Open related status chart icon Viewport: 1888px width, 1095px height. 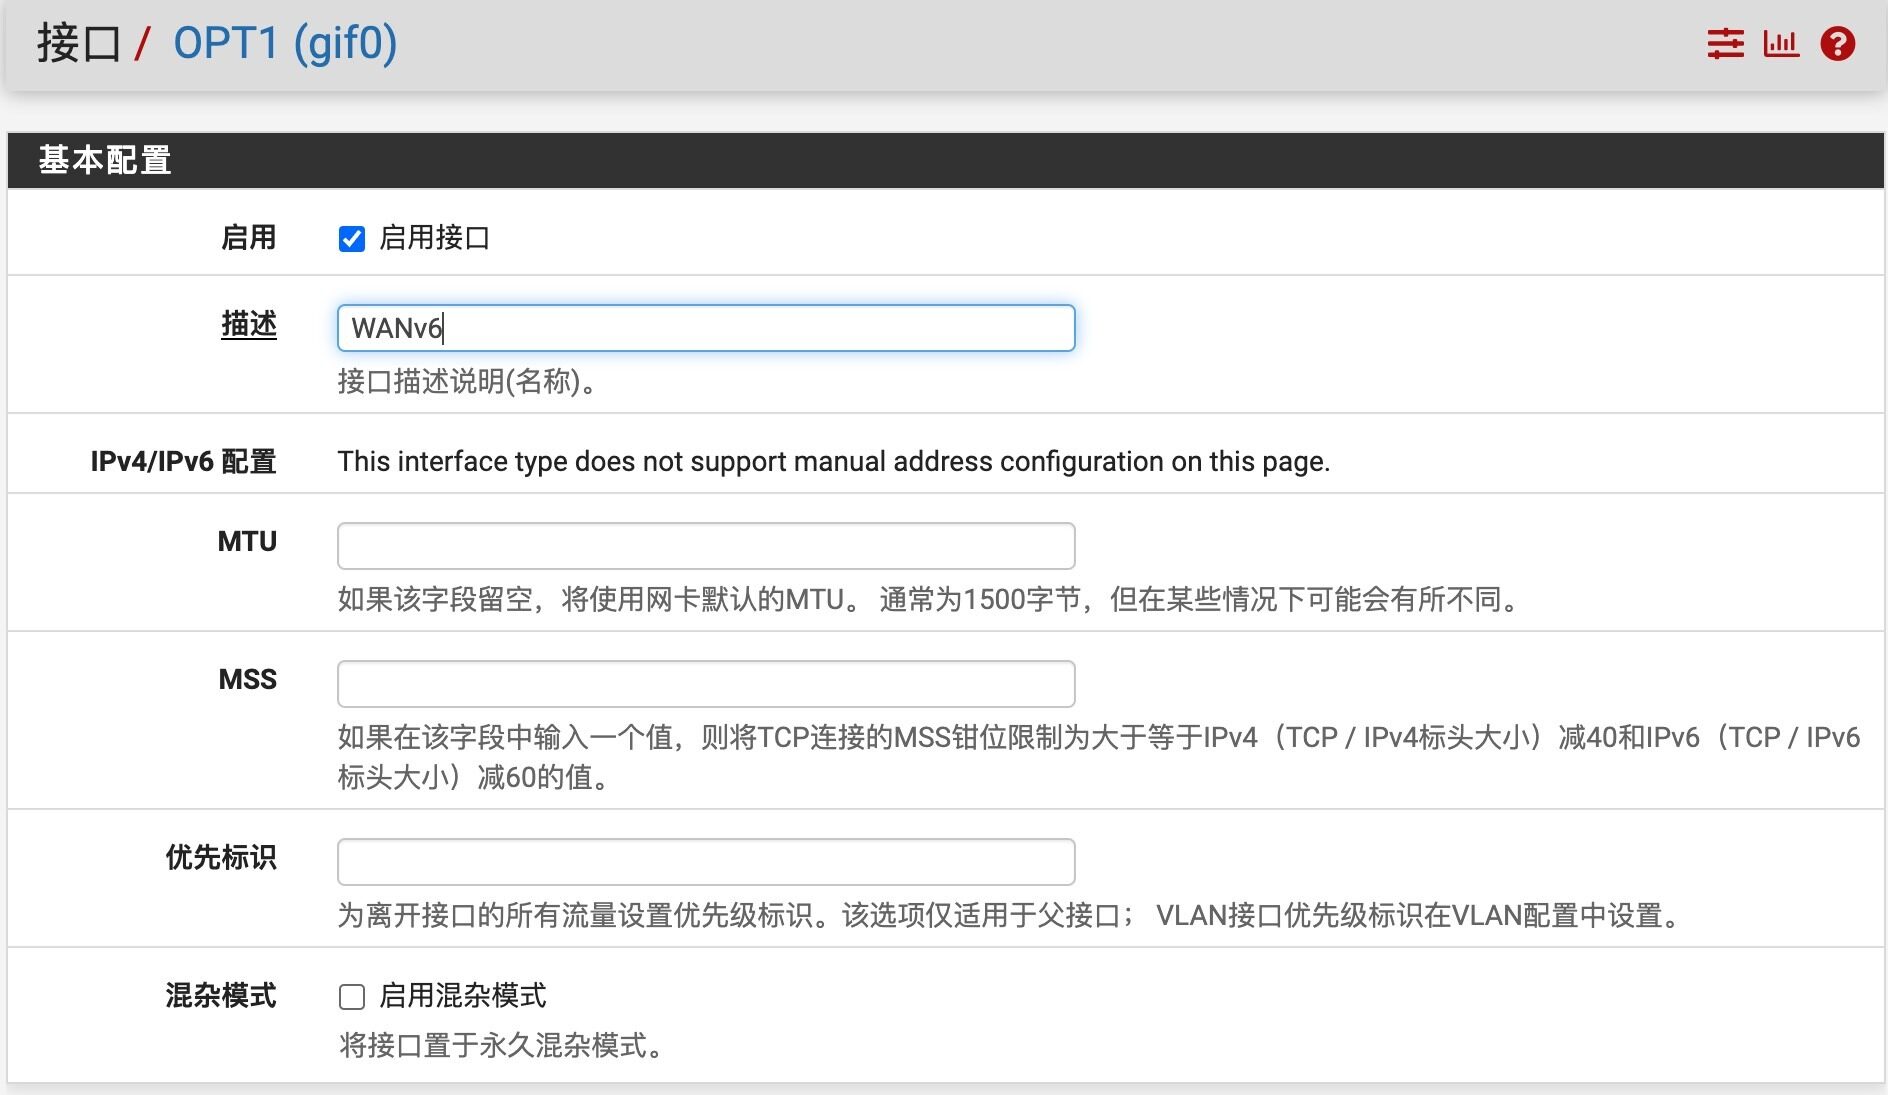coord(1781,44)
